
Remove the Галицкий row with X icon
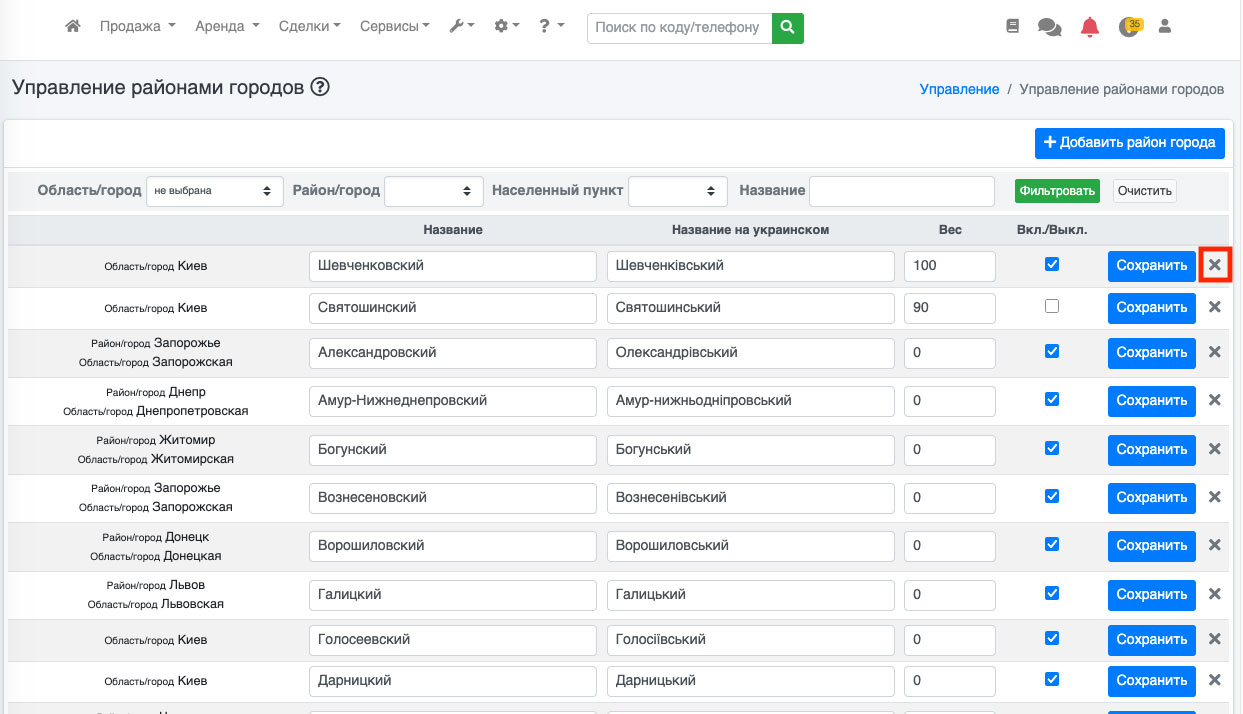click(x=1215, y=594)
